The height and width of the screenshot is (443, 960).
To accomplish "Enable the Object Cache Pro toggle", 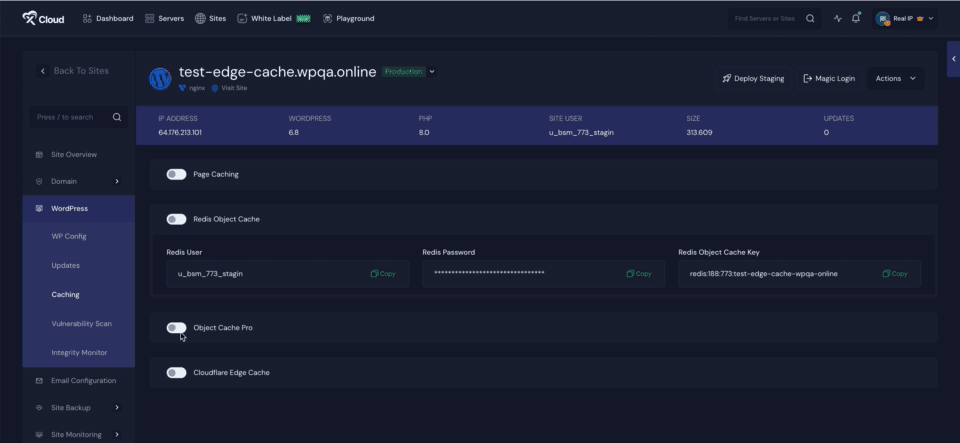I will point(176,327).
